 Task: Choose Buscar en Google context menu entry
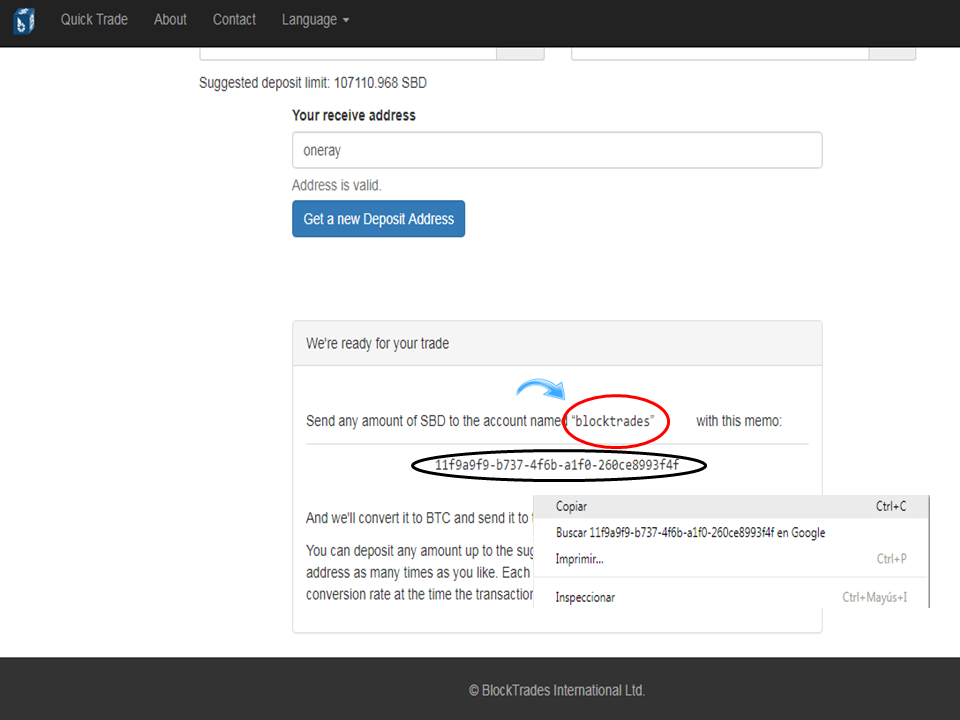[731, 533]
